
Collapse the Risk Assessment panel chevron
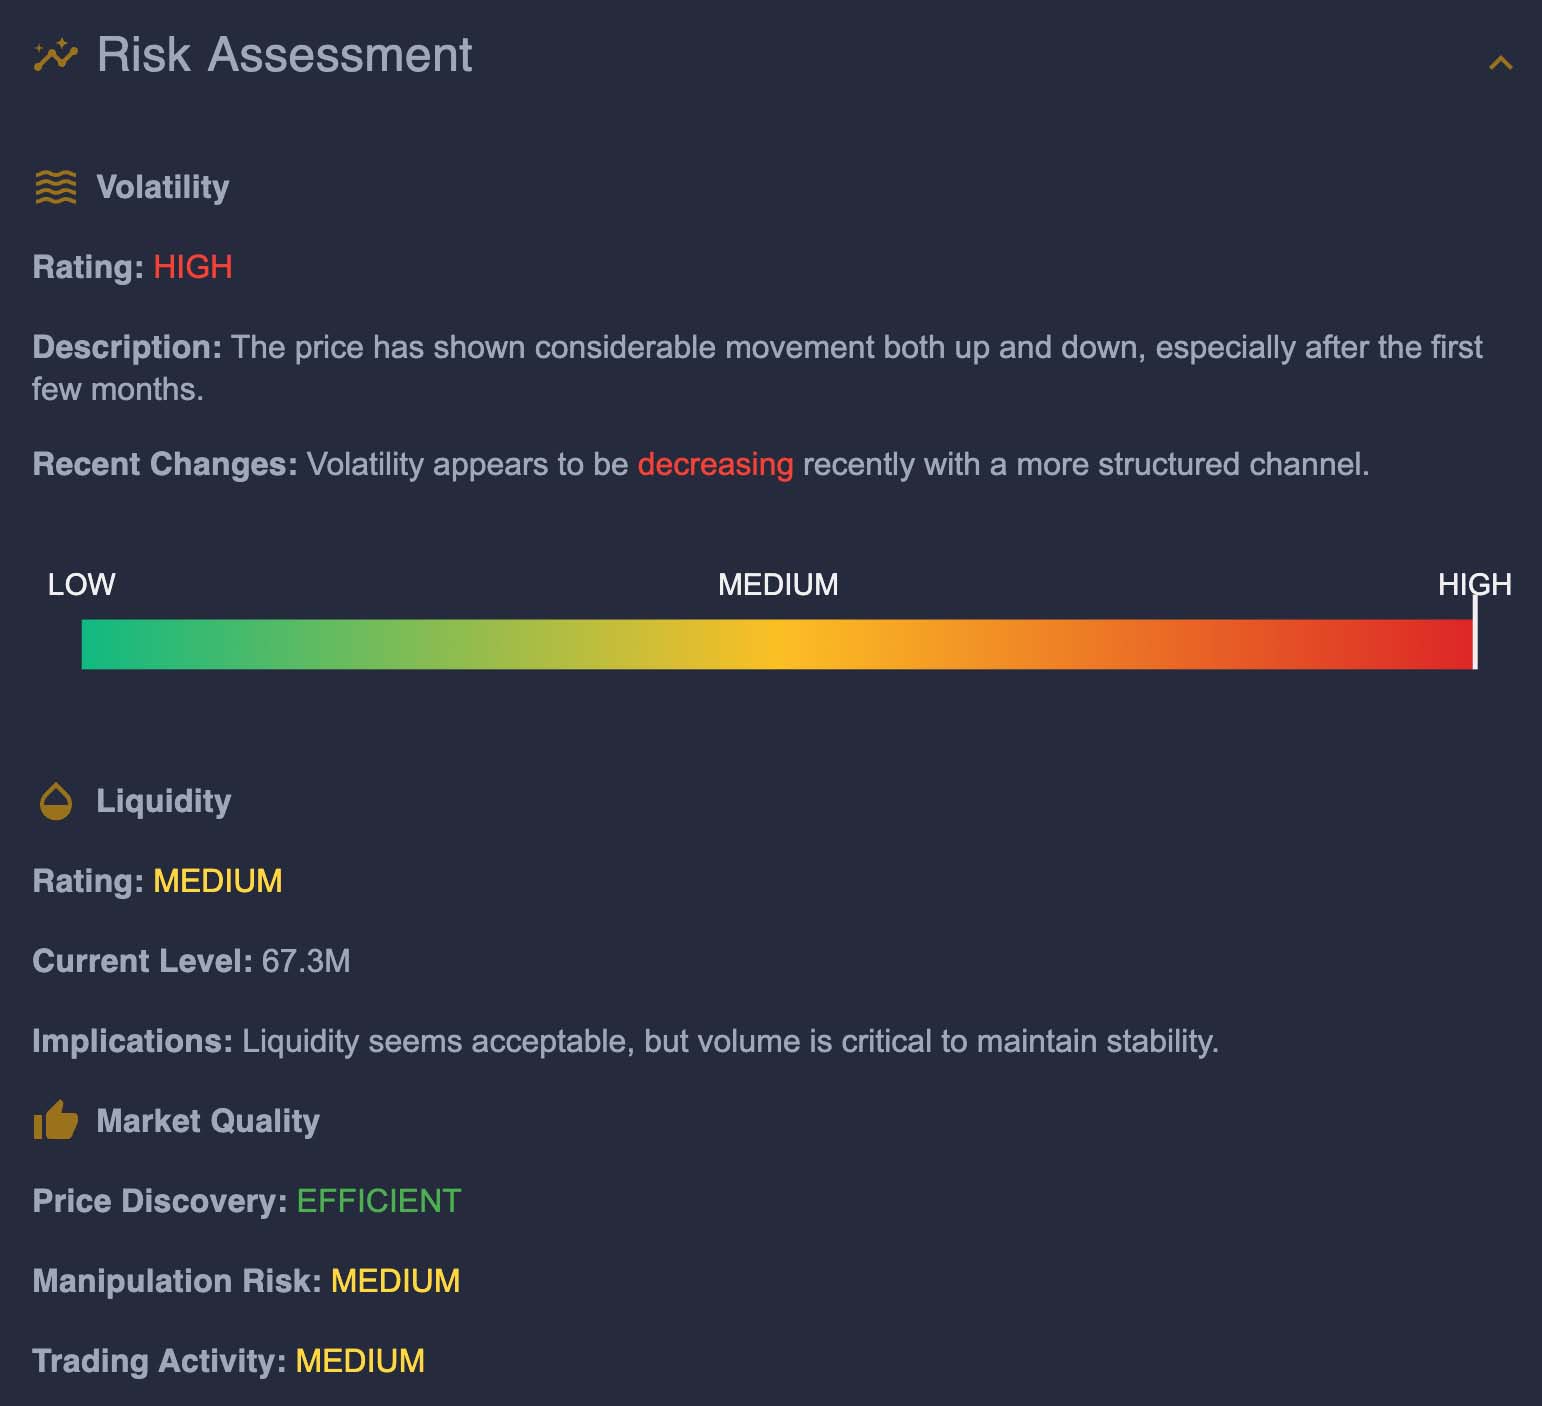(x=1500, y=64)
